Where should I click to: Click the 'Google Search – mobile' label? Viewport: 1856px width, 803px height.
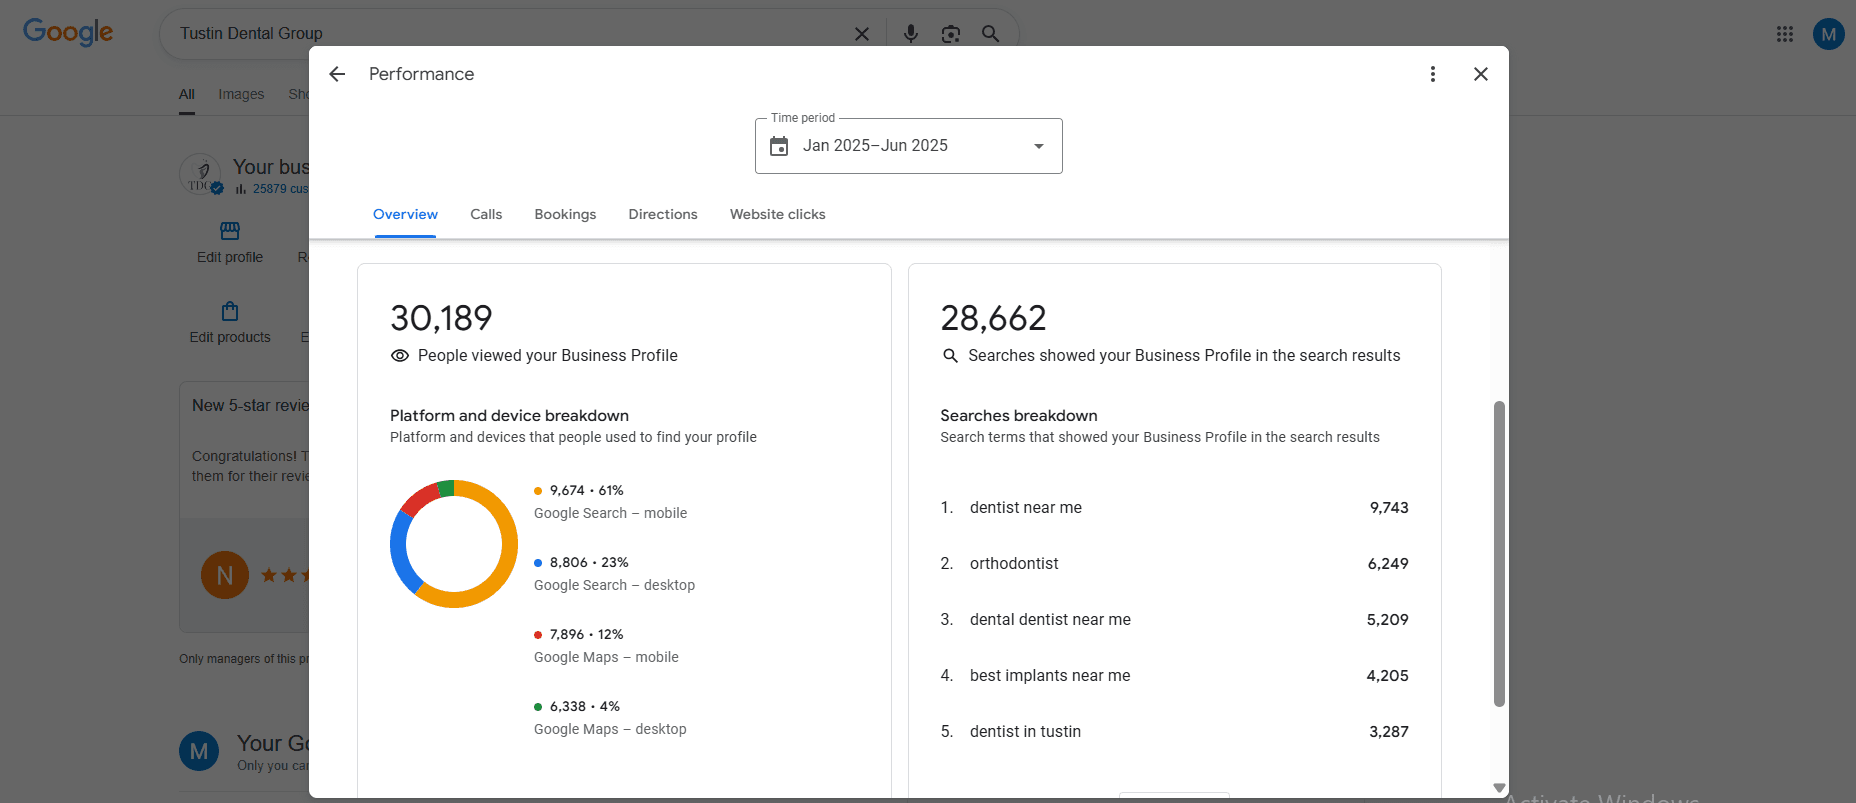[610, 513]
